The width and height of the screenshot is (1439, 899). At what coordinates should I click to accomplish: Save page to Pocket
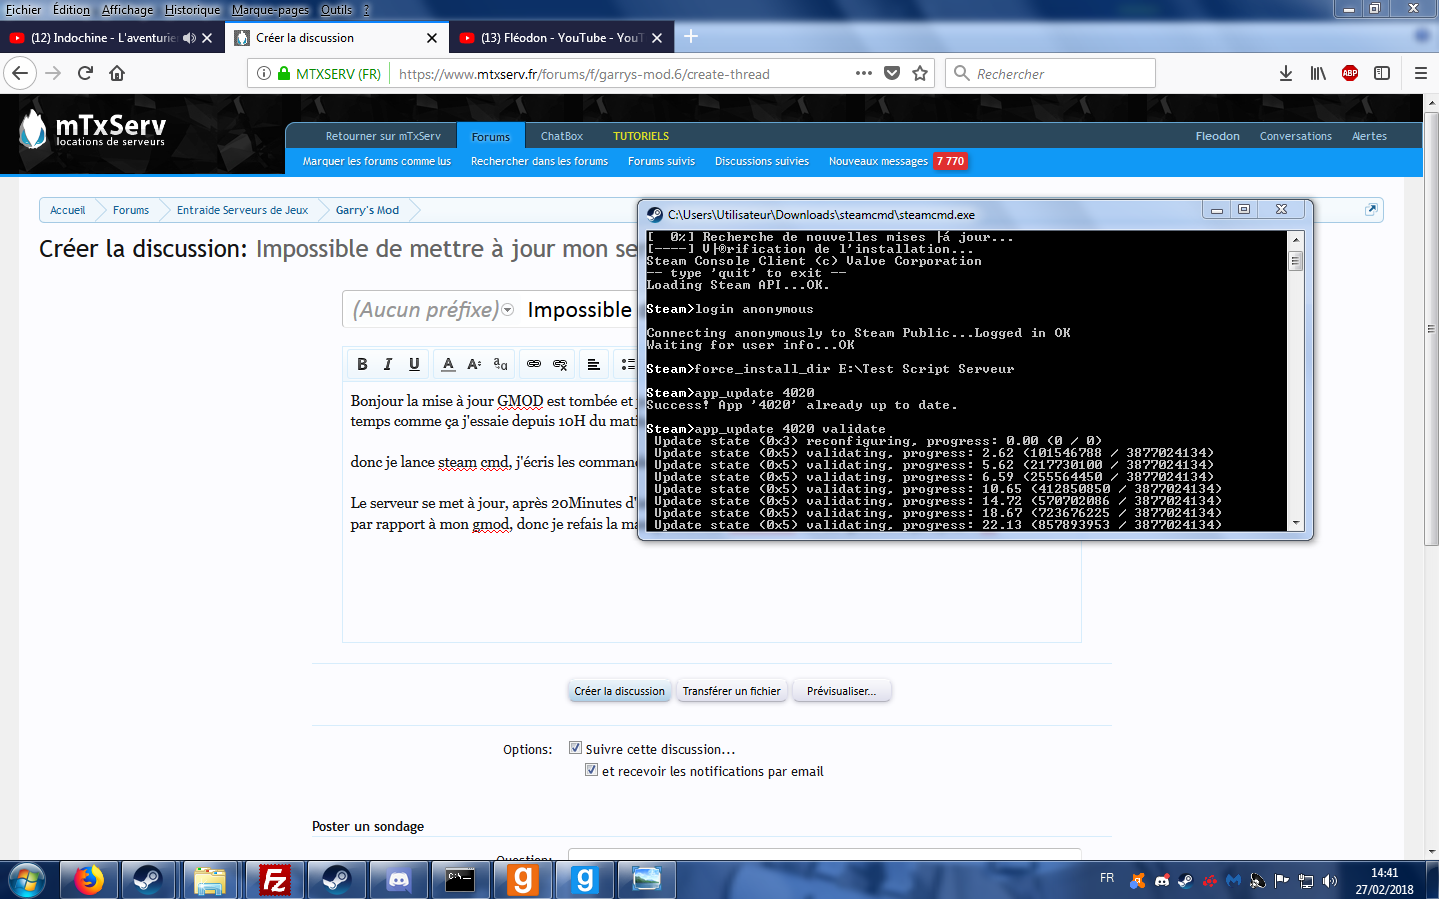point(892,73)
